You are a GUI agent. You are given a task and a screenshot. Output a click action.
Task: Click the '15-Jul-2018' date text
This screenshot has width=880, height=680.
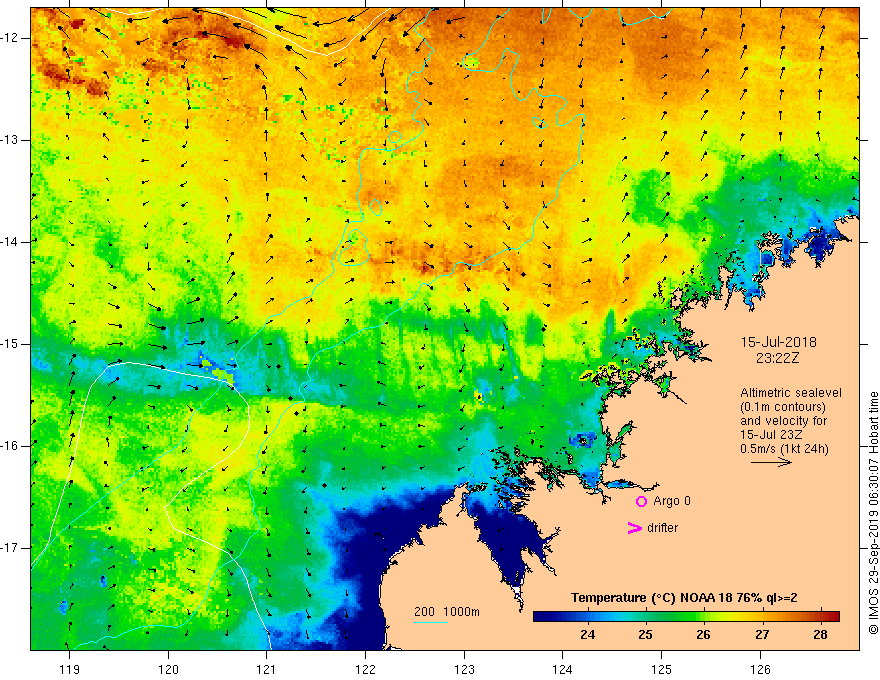pyautogui.click(x=778, y=342)
